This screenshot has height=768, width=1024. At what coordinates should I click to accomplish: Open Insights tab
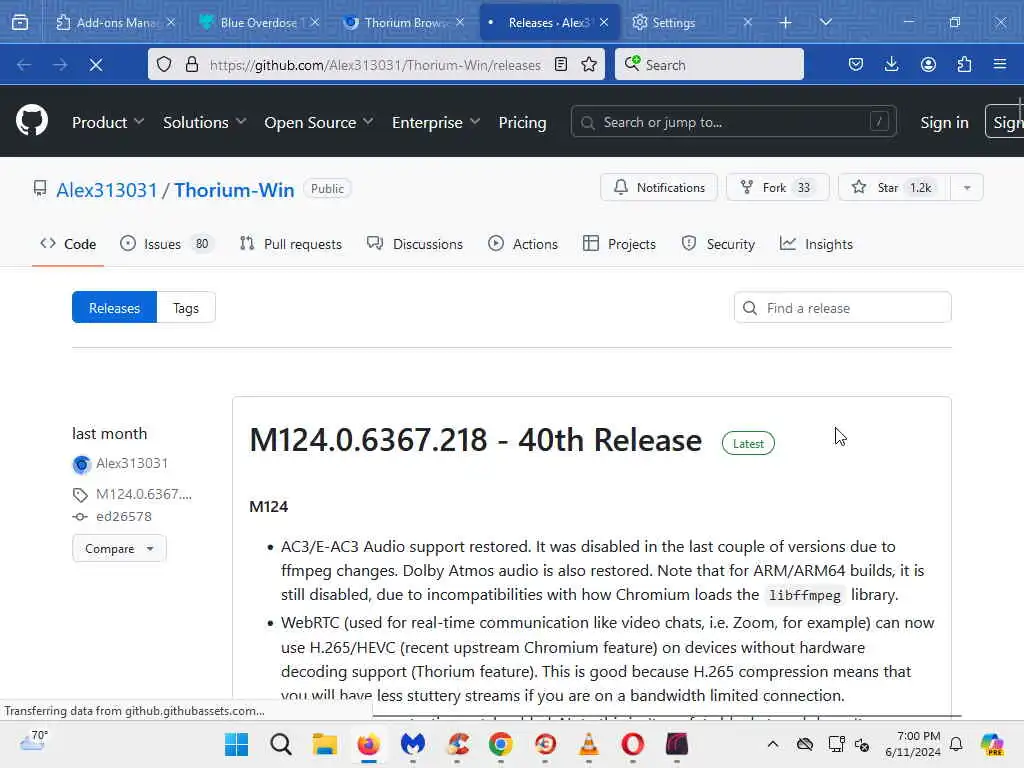(x=816, y=244)
